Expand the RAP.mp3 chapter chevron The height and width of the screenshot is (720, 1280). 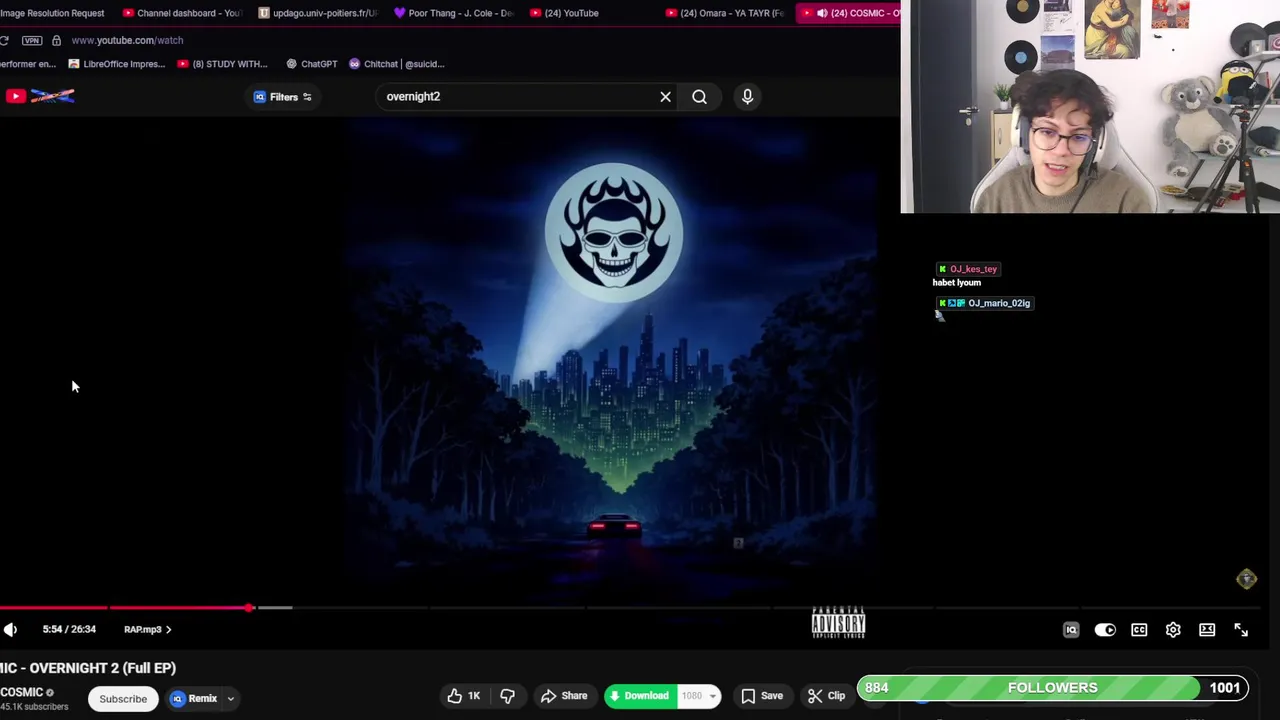coord(168,630)
